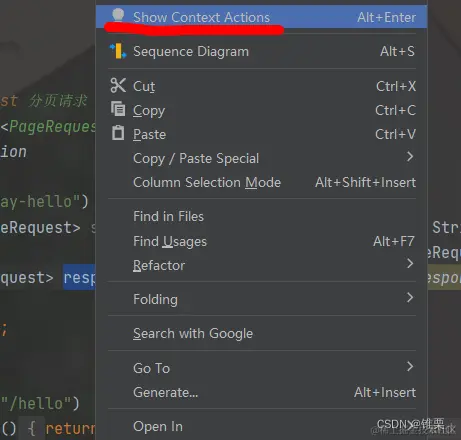Select Find Usages entry
The height and width of the screenshot is (440, 461).
261,241
